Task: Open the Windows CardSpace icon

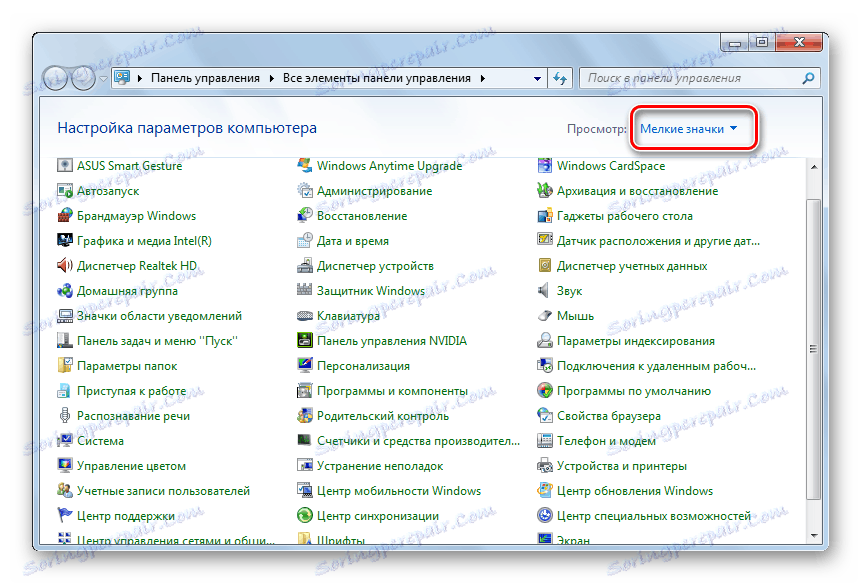Action: (544, 166)
